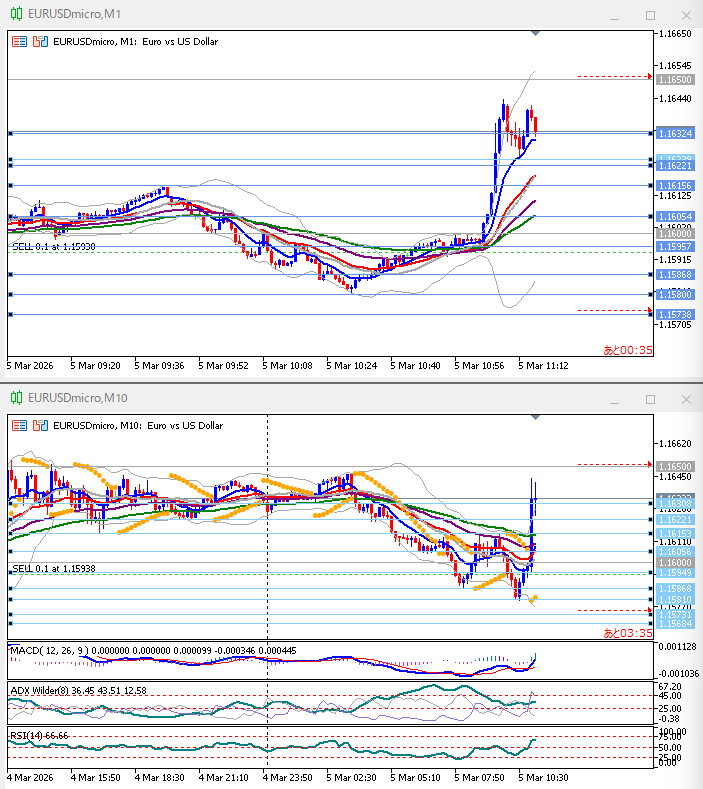Click the chart shift triangle on M1 chart
Image resolution: width=703 pixels, height=789 pixels.
pos(536,34)
